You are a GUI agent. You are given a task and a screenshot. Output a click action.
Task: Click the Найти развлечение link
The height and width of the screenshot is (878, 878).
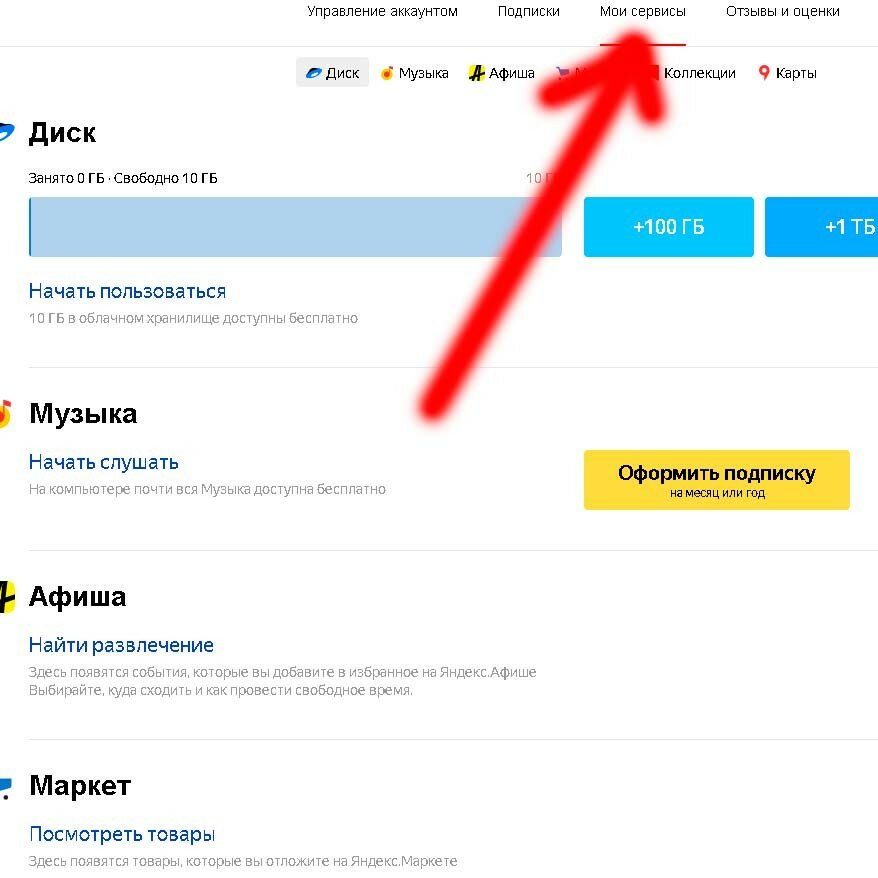(x=122, y=645)
